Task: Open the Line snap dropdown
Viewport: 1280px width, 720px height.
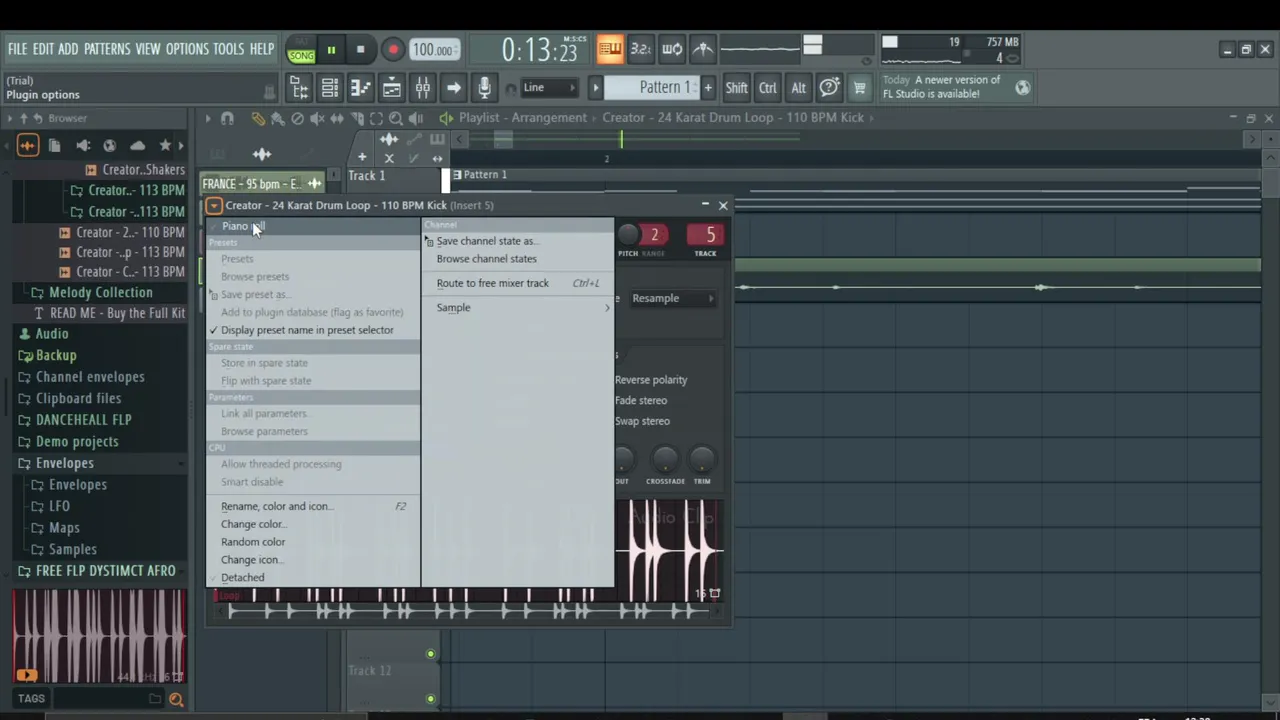Action: point(549,88)
